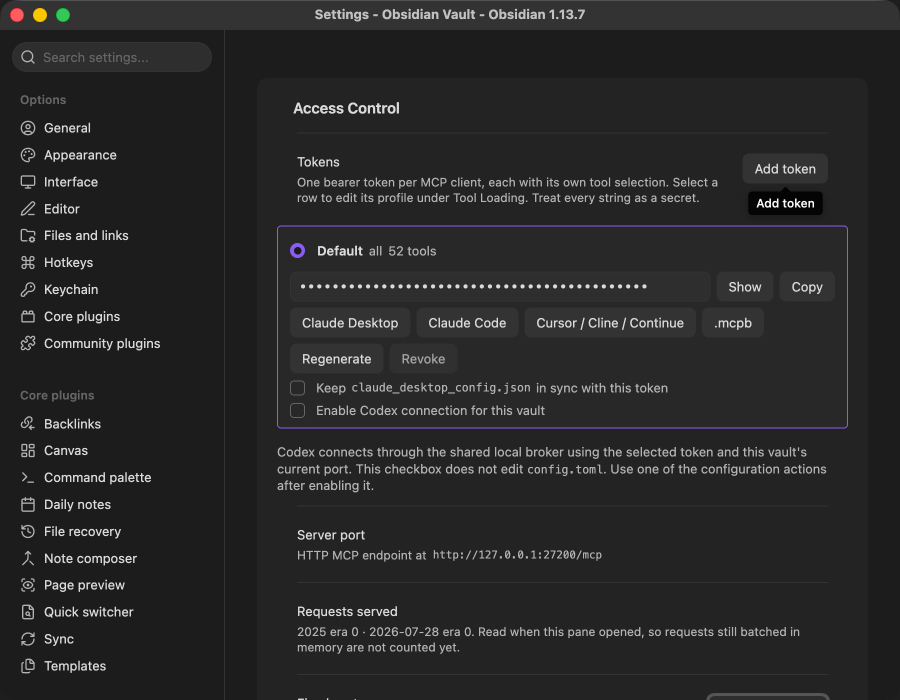Click the Files and links folder icon

(x=28, y=235)
